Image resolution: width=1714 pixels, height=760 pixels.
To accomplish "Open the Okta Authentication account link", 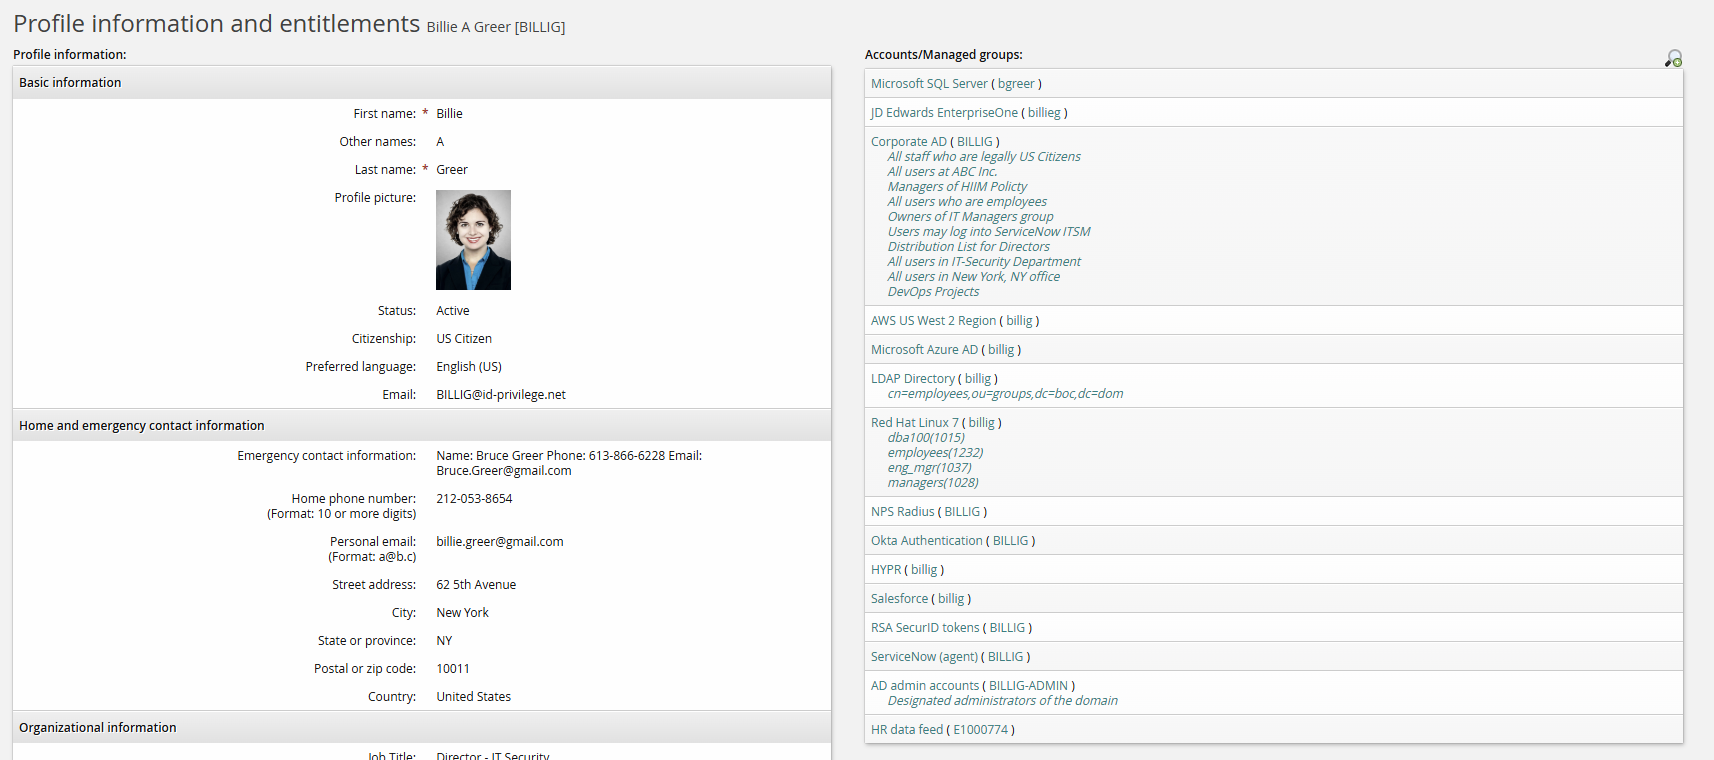I will (x=927, y=541).
